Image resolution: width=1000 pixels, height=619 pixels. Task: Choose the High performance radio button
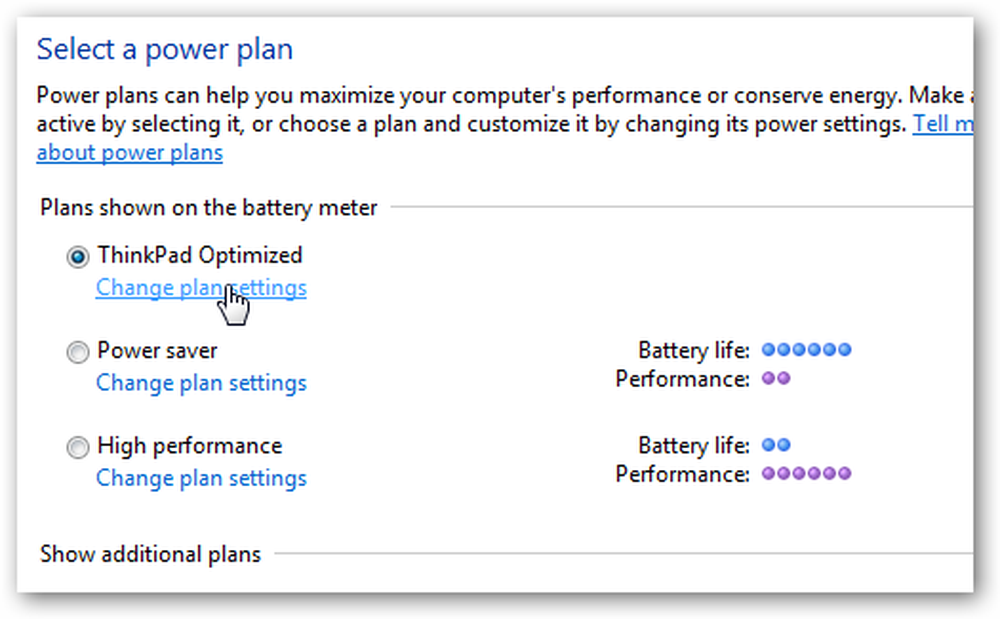(78, 447)
